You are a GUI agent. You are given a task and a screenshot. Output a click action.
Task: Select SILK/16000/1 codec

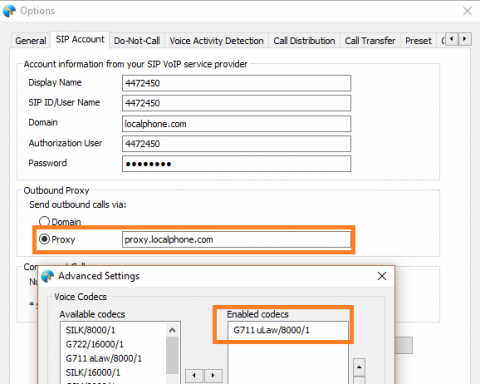pos(93,372)
